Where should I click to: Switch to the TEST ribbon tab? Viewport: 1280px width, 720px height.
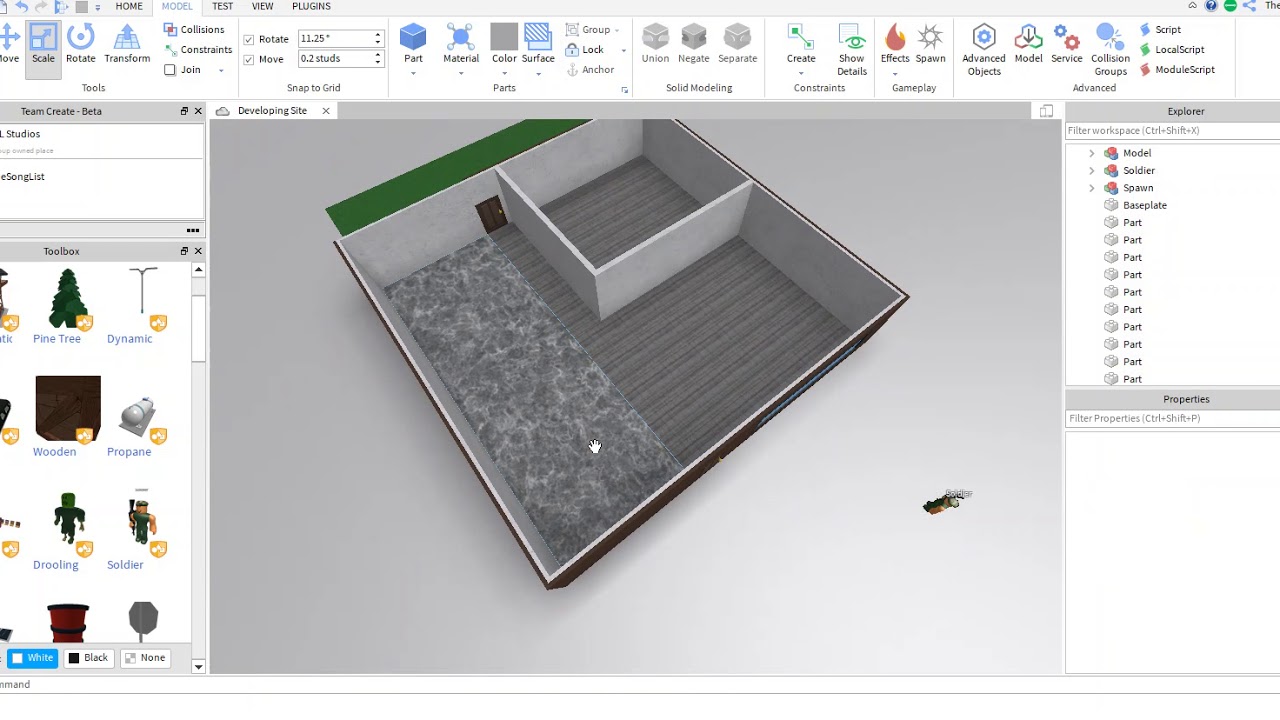point(222,6)
